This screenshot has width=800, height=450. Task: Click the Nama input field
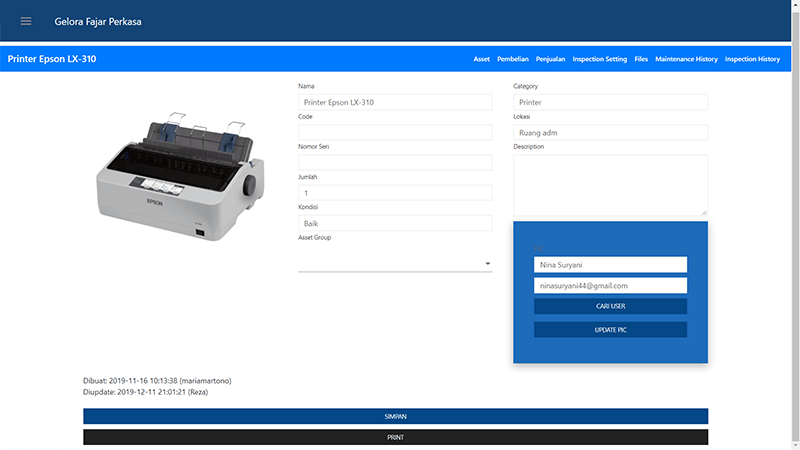(x=395, y=102)
